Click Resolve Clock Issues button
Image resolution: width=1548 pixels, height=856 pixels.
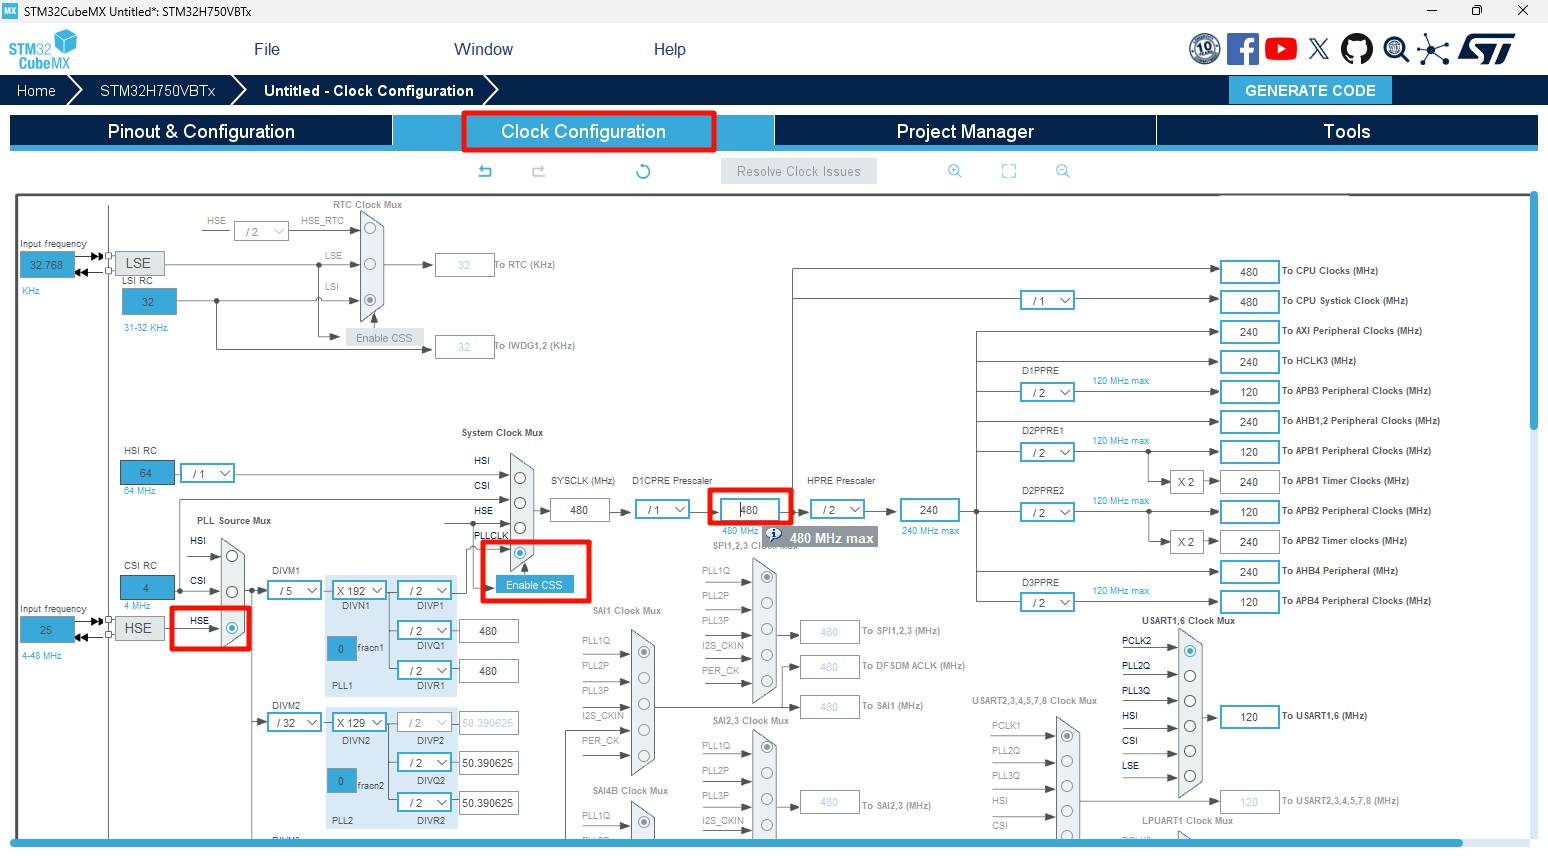click(799, 171)
